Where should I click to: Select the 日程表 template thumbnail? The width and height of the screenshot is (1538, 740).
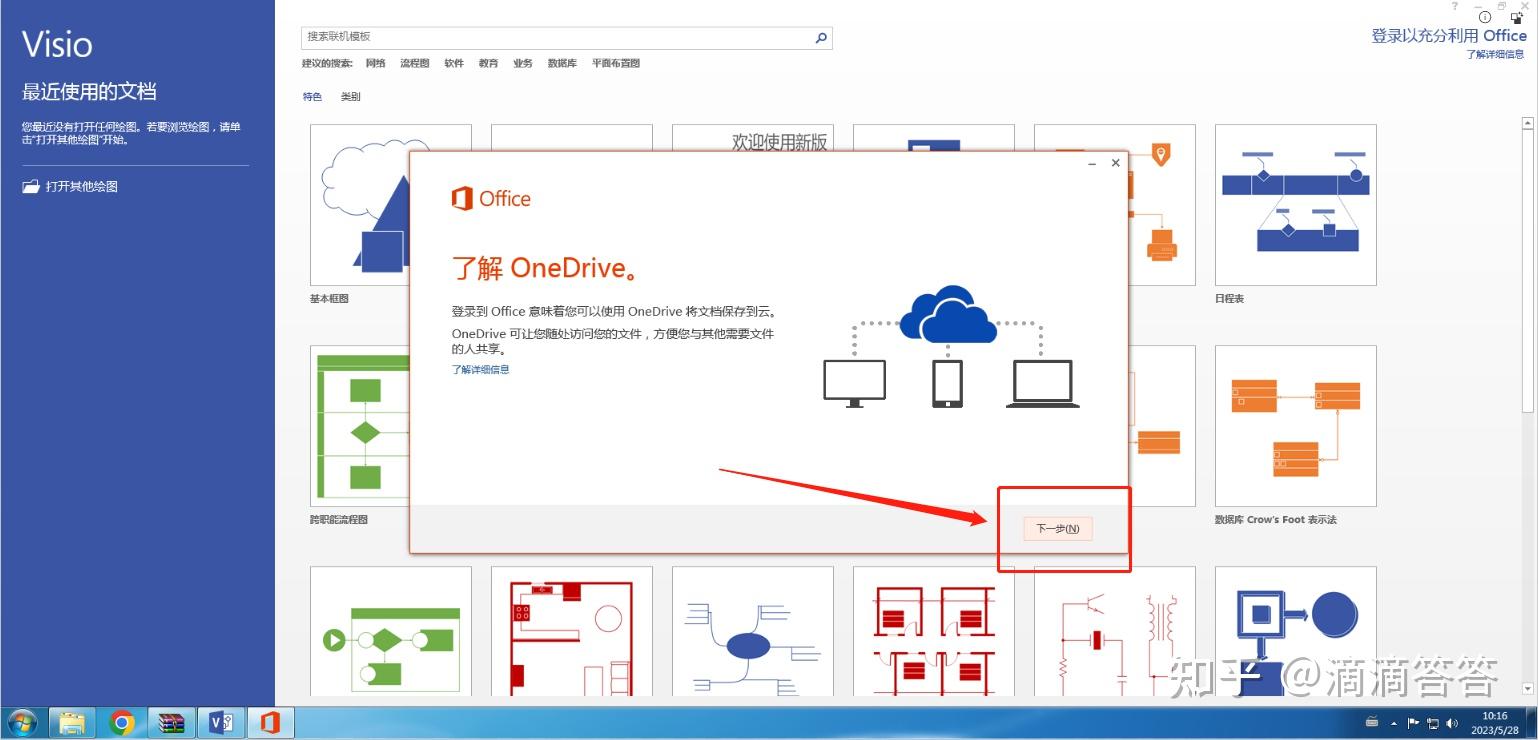[x=1295, y=204]
